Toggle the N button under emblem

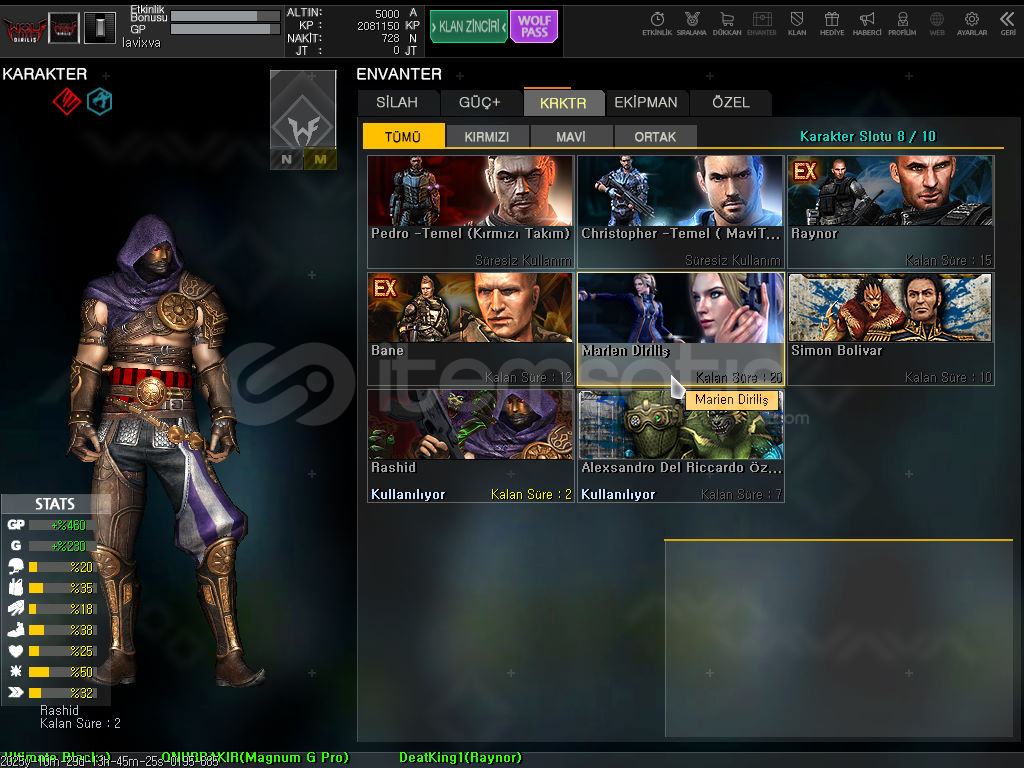coord(287,159)
